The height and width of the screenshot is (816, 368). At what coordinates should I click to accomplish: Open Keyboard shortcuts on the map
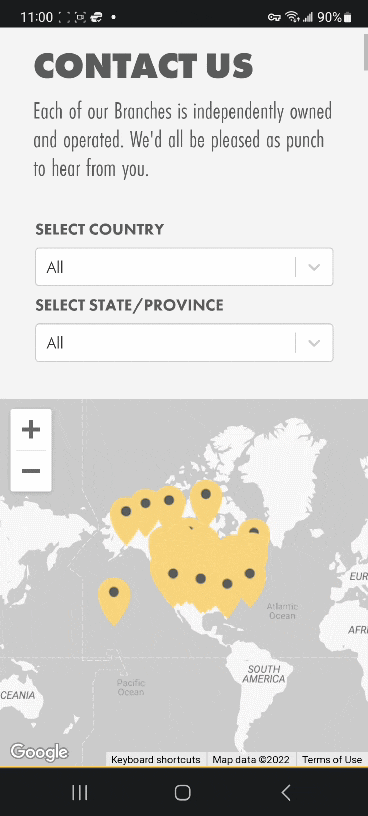156,760
